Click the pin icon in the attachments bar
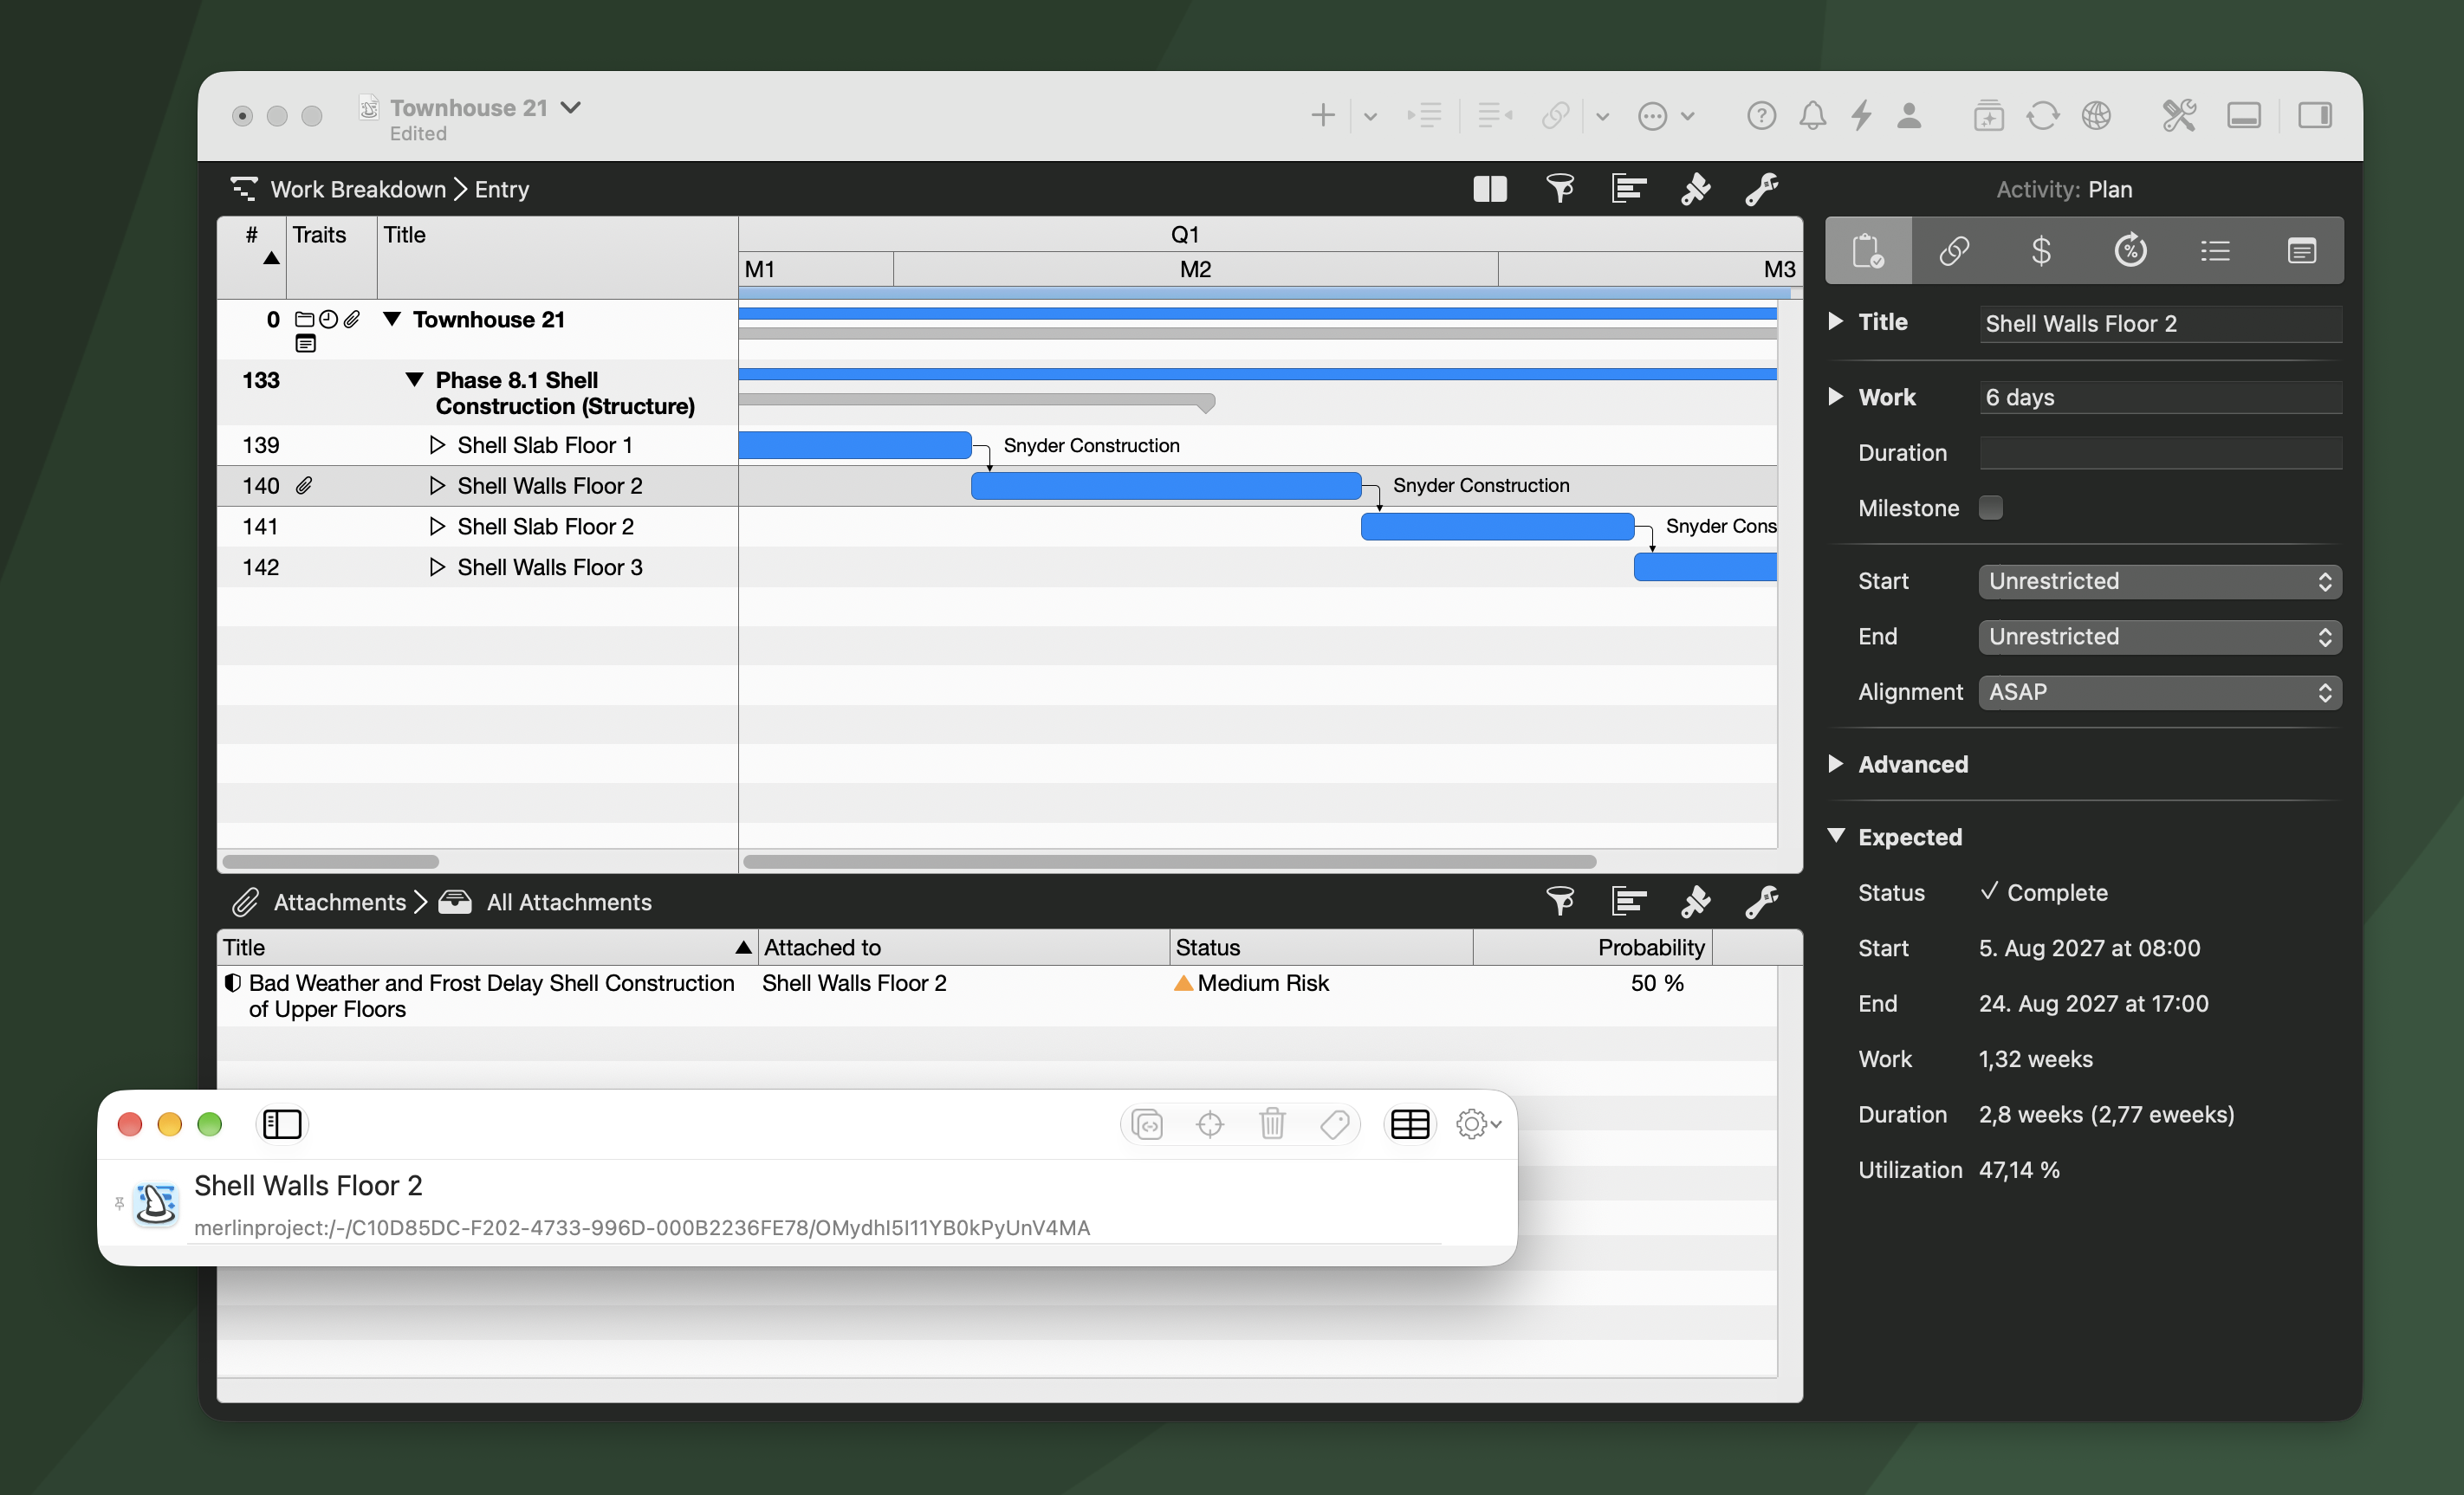This screenshot has height=1495, width=2464. [1695, 902]
